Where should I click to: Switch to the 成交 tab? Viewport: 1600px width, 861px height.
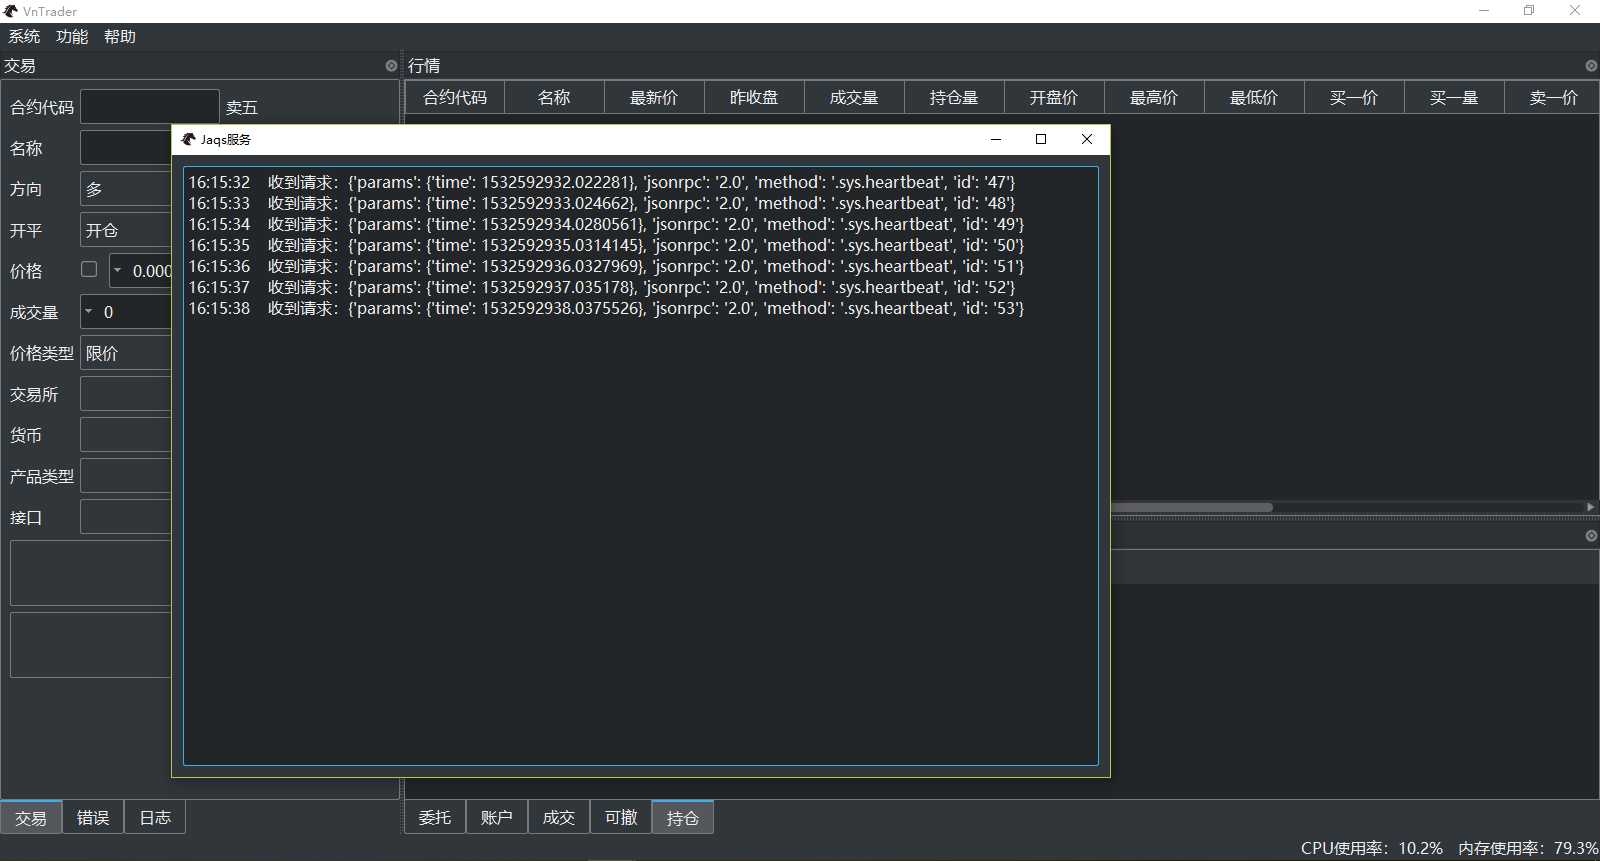(x=559, y=818)
